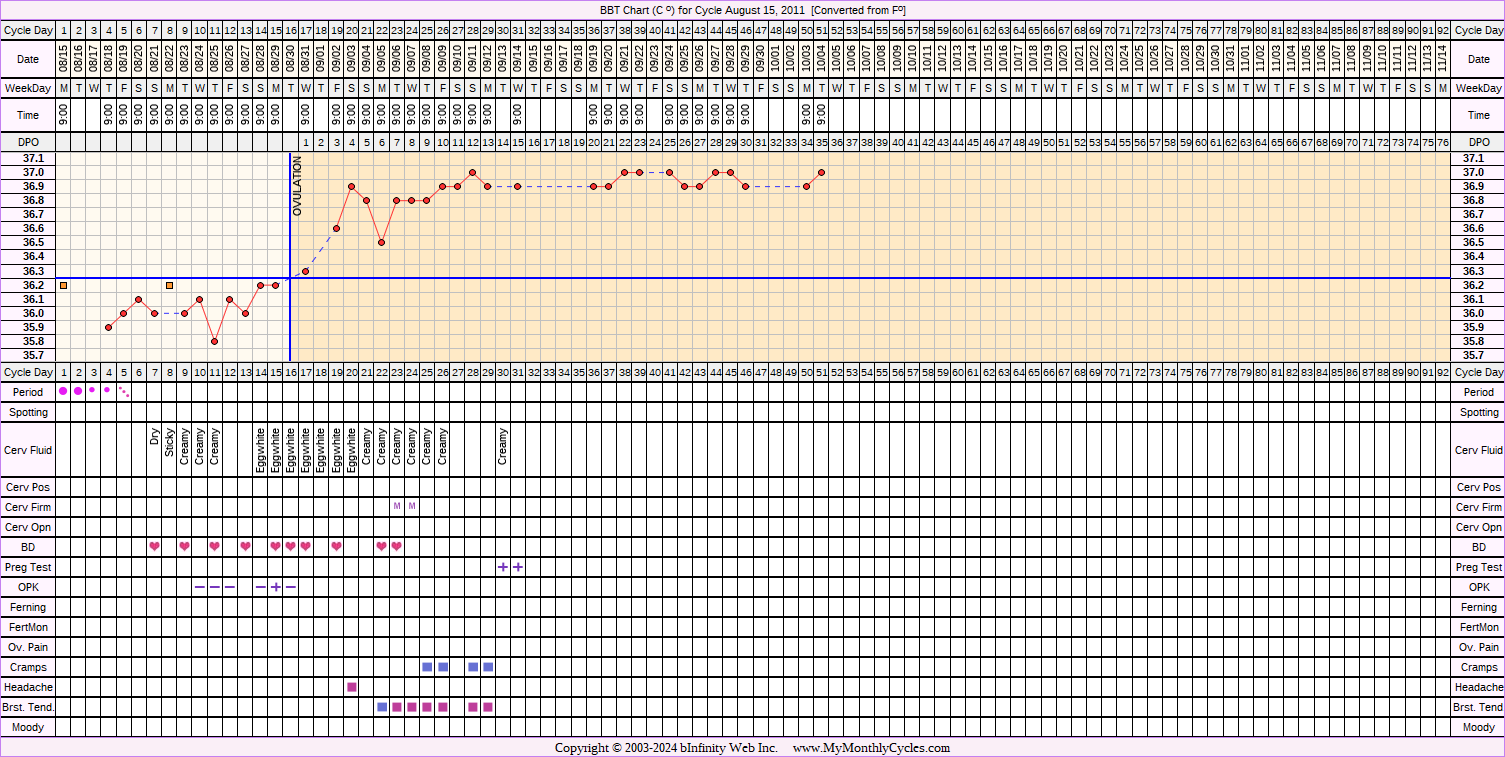Select the orange square marker on day 8
The height and width of the screenshot is (757, 1505).
(x=169, y=286)
